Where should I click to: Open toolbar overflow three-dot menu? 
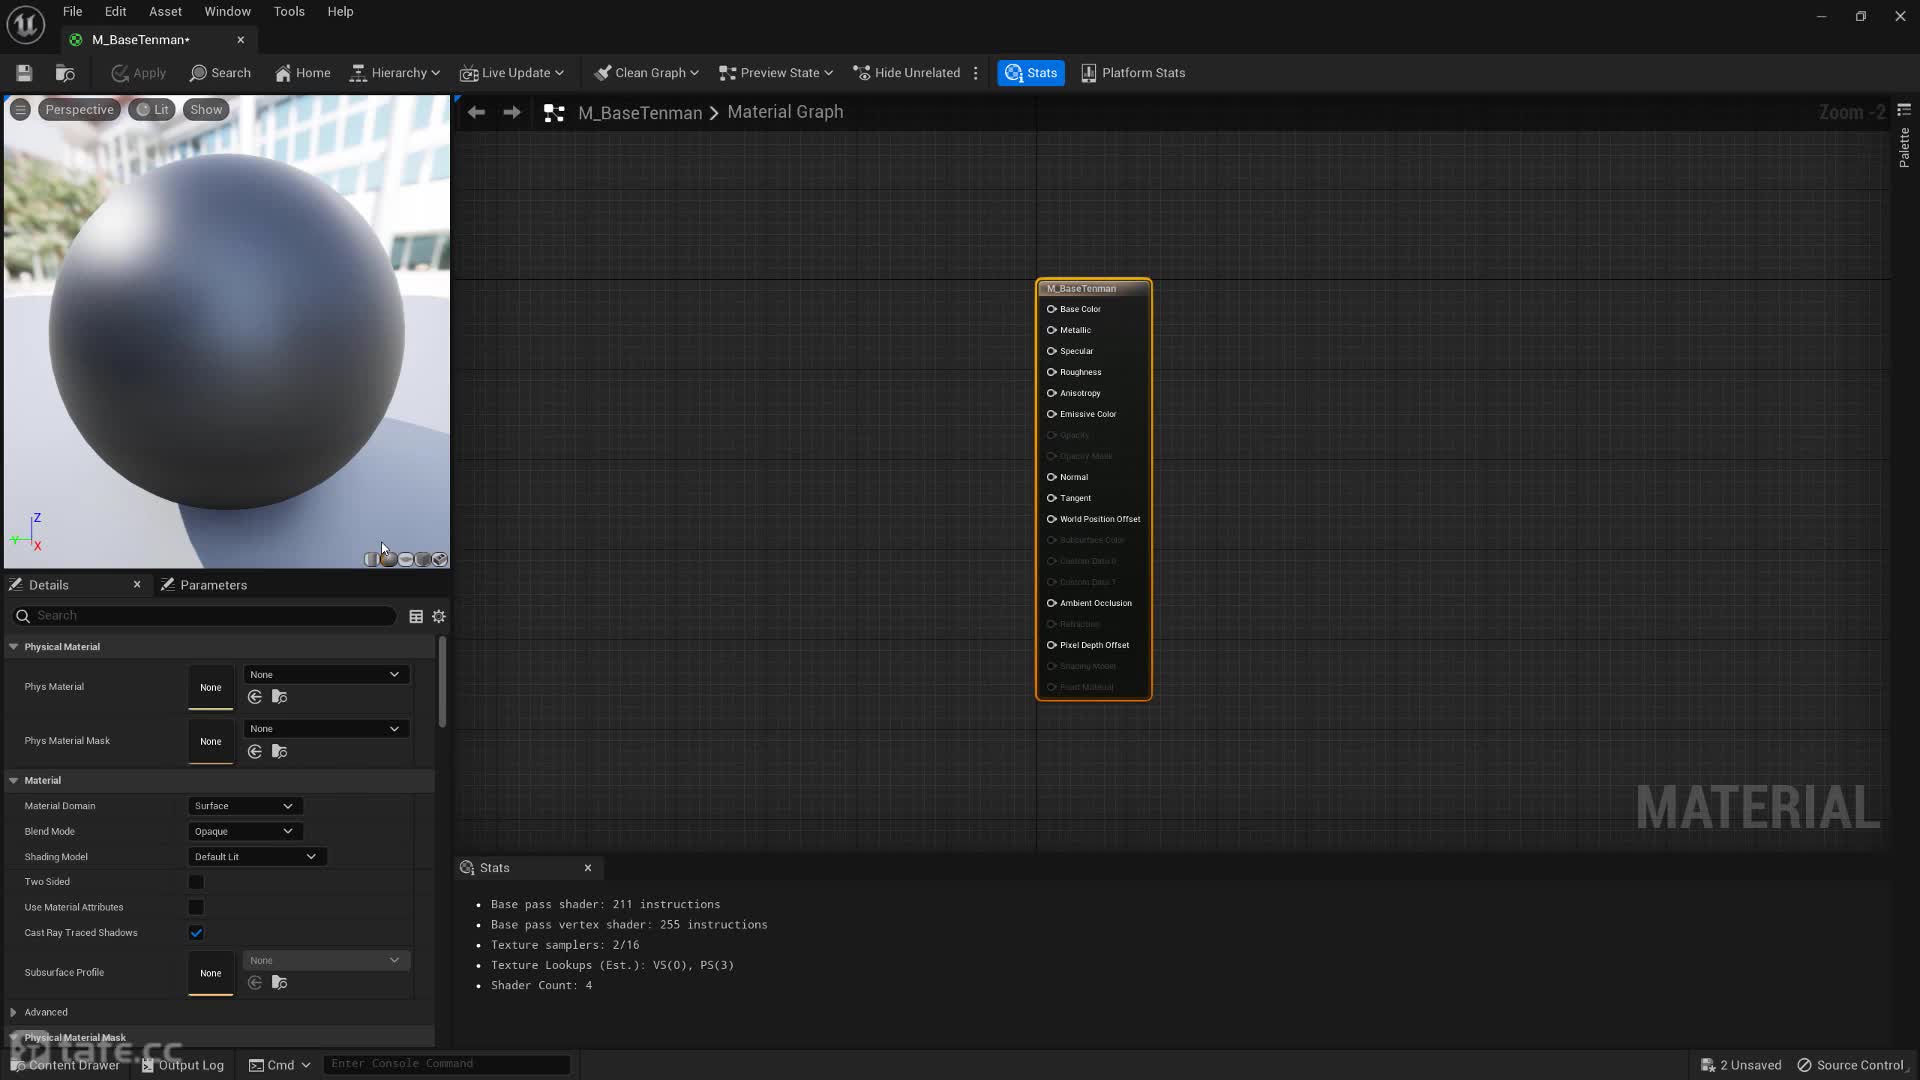pyautogui.click(x=976, y=73)
